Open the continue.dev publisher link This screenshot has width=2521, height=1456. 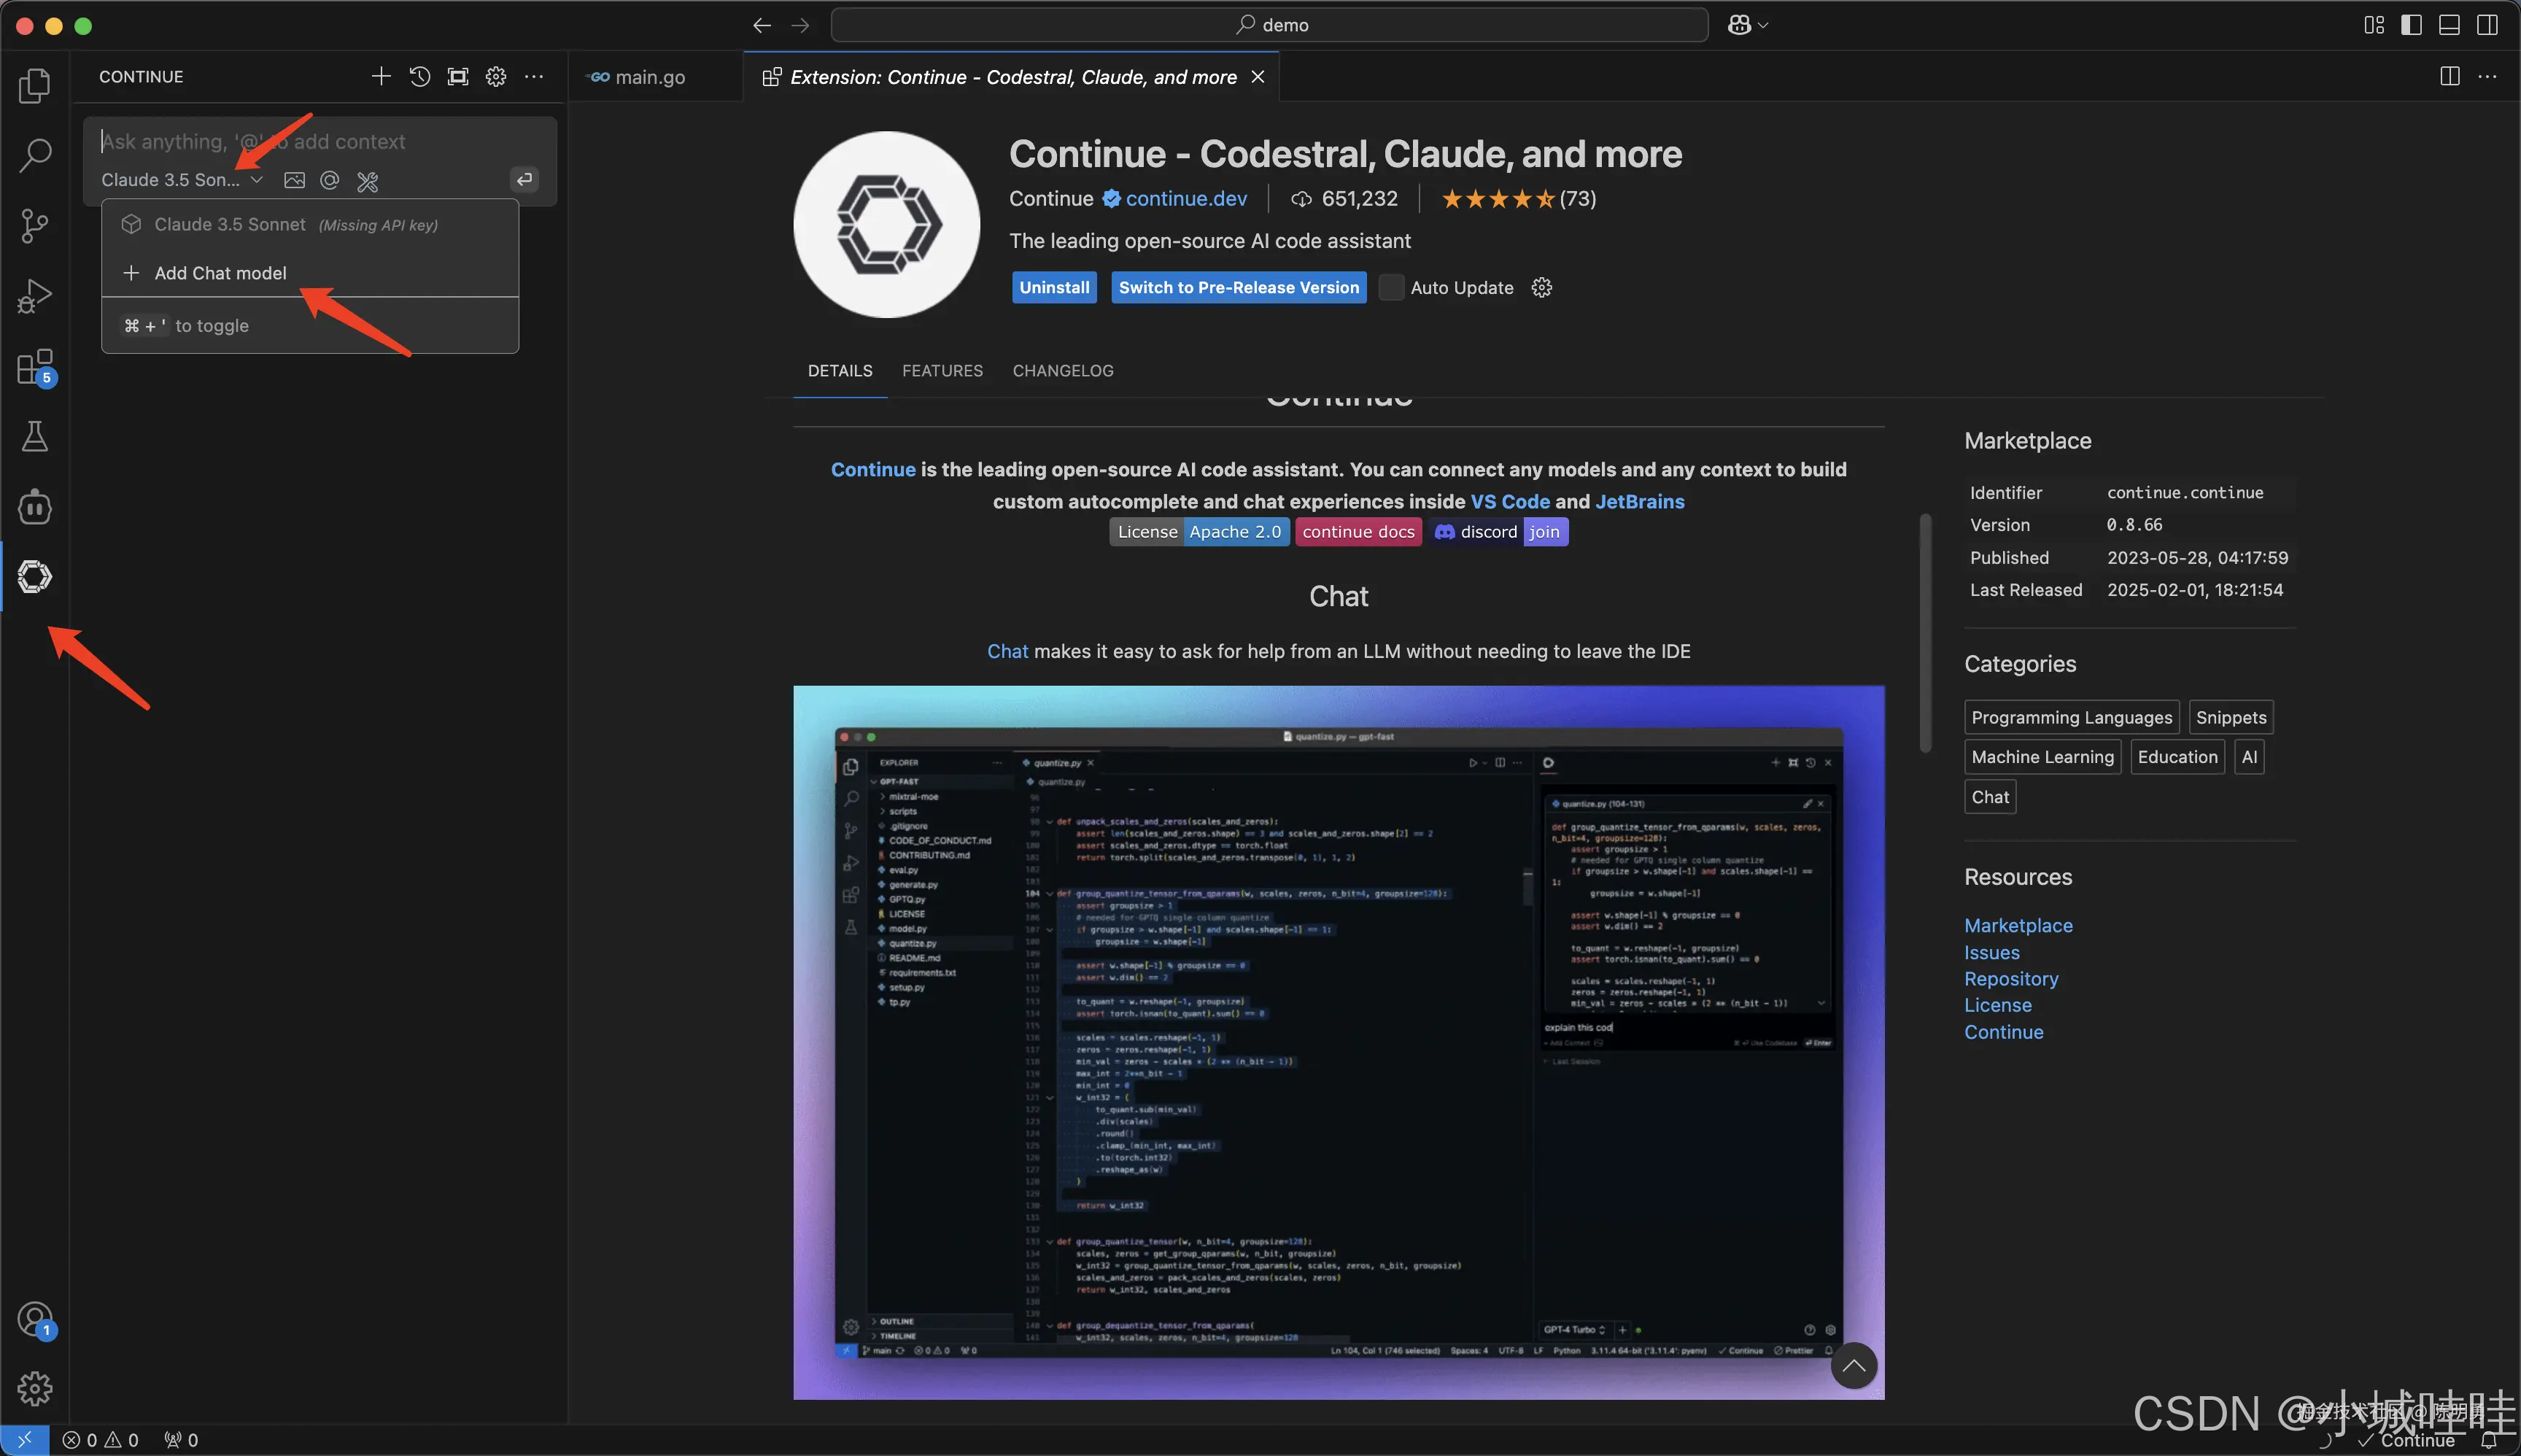click(x=1186, y=199)
